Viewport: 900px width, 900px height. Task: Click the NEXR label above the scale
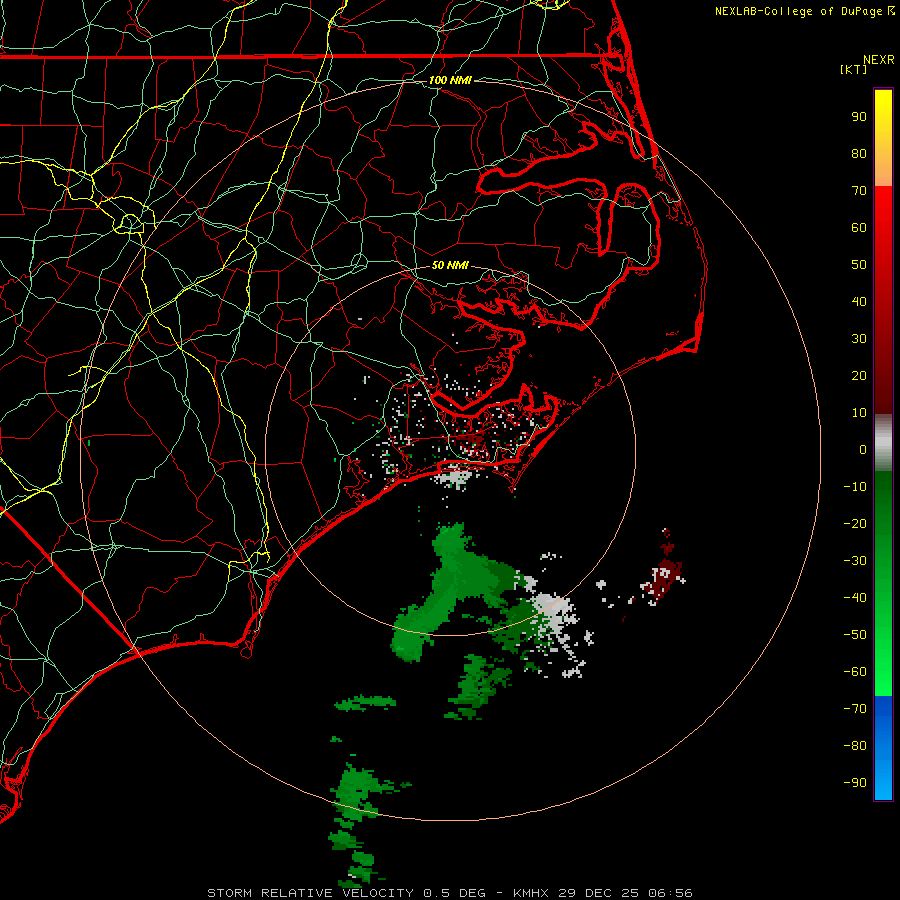click(x=879, y=60)
